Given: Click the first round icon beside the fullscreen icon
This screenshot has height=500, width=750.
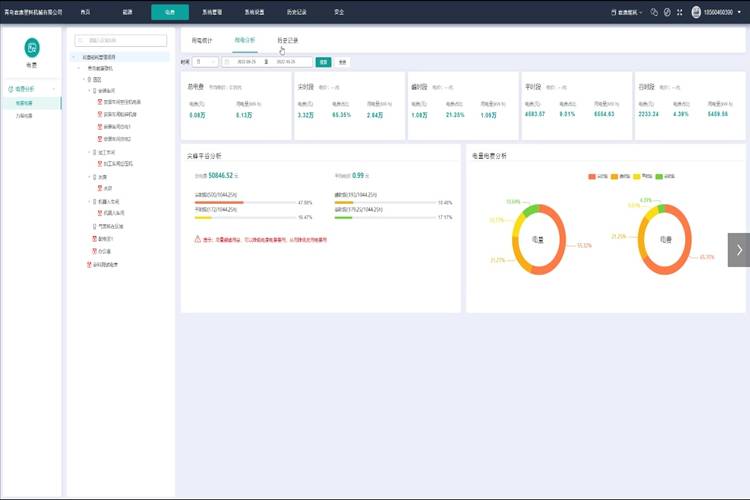Looking at the screenshot, I should (654, 12).
